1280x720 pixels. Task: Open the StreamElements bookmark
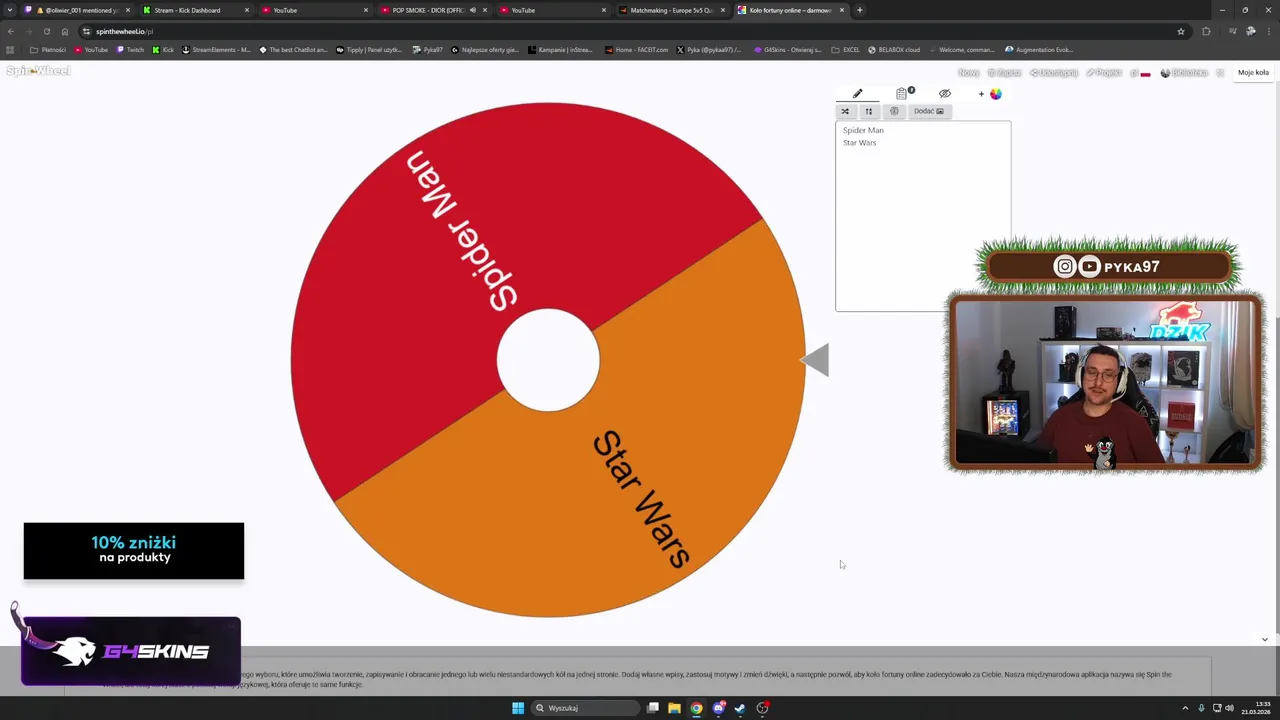(x=216, y=49)
